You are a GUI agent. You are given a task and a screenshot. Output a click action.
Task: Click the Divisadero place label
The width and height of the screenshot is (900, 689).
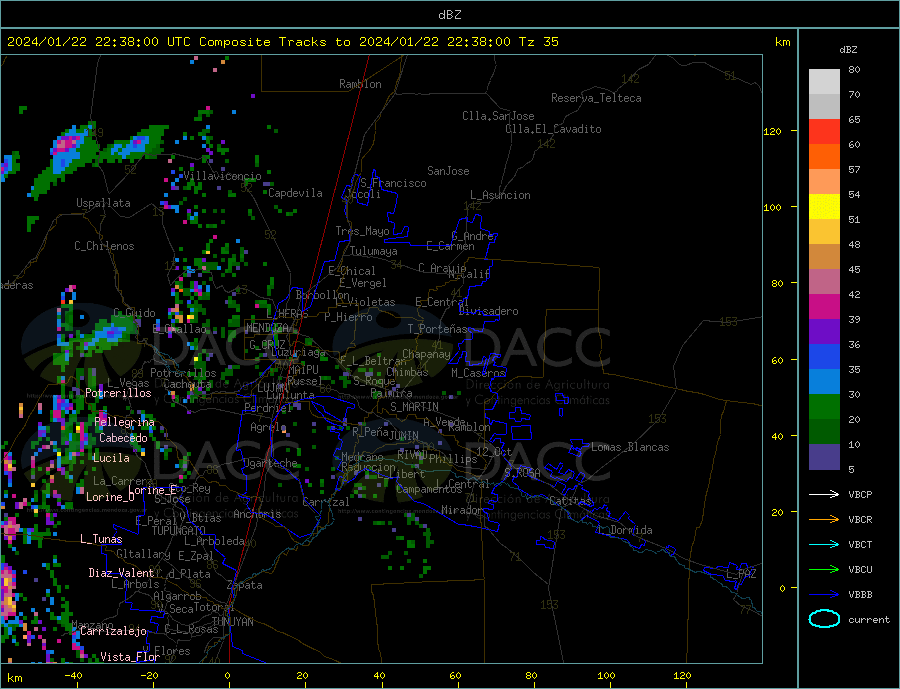pyautogui.click(x=488, y=311)
